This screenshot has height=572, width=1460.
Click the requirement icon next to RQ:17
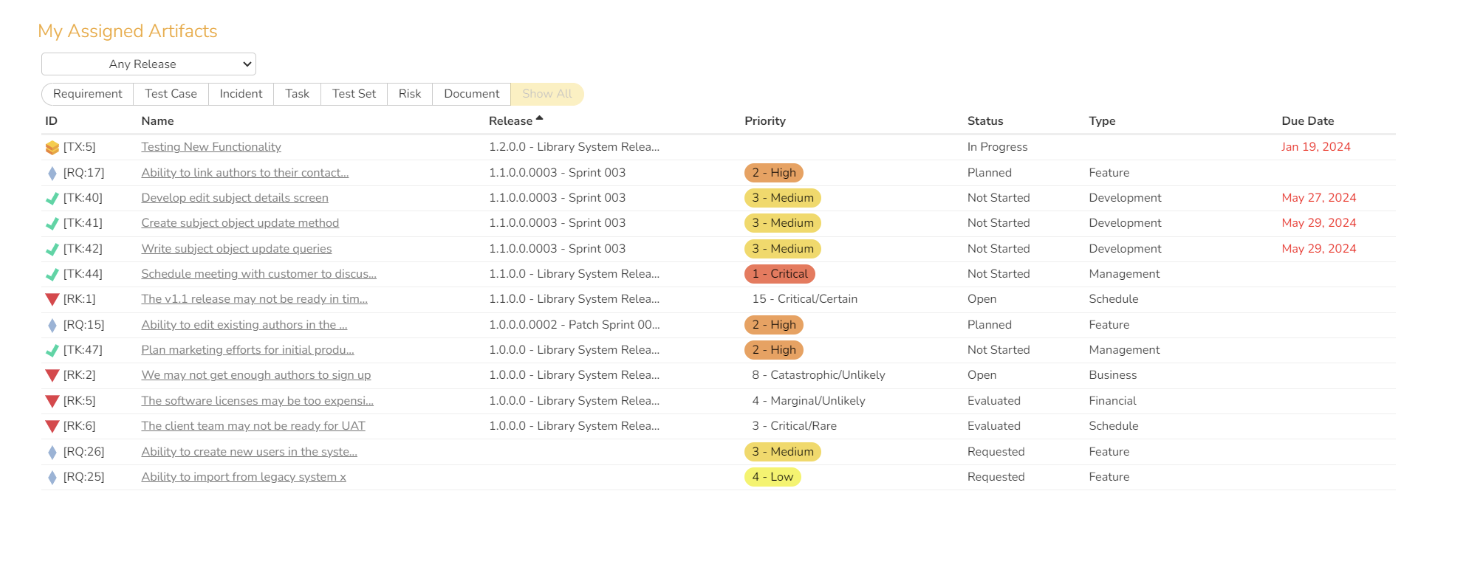(52, 173)
